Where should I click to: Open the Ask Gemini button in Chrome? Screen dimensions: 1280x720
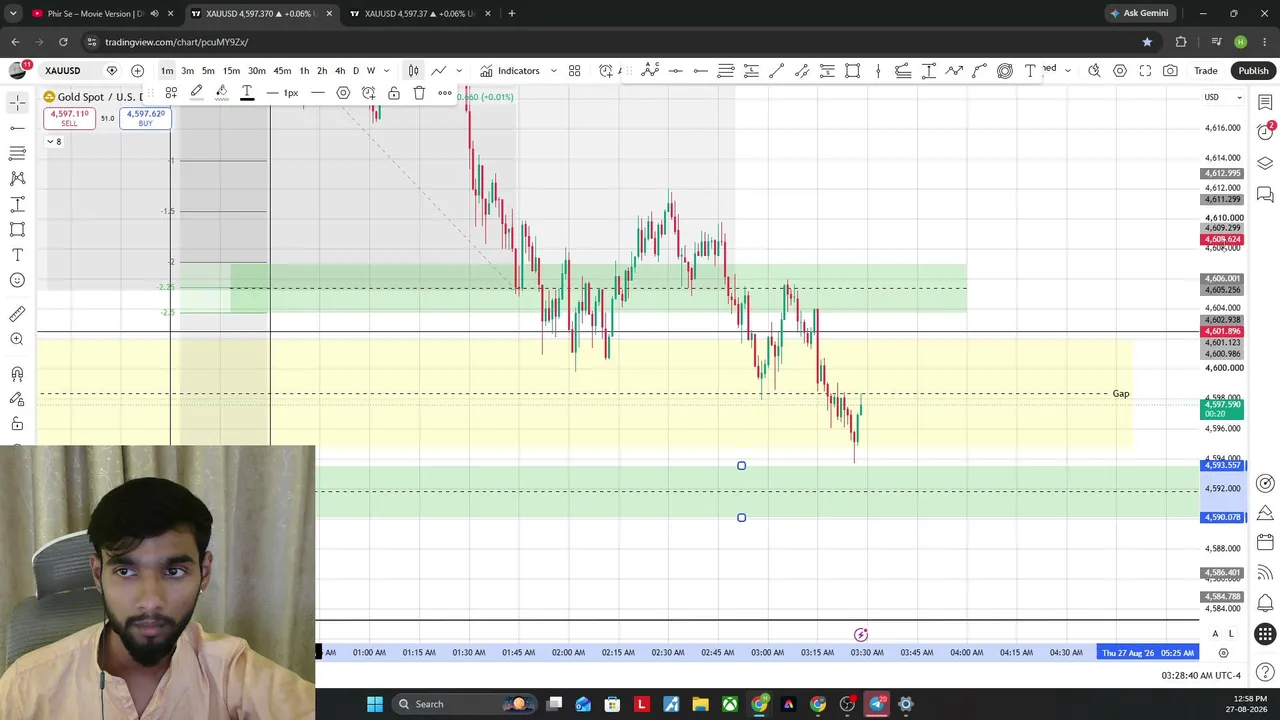click(1139, 13)
